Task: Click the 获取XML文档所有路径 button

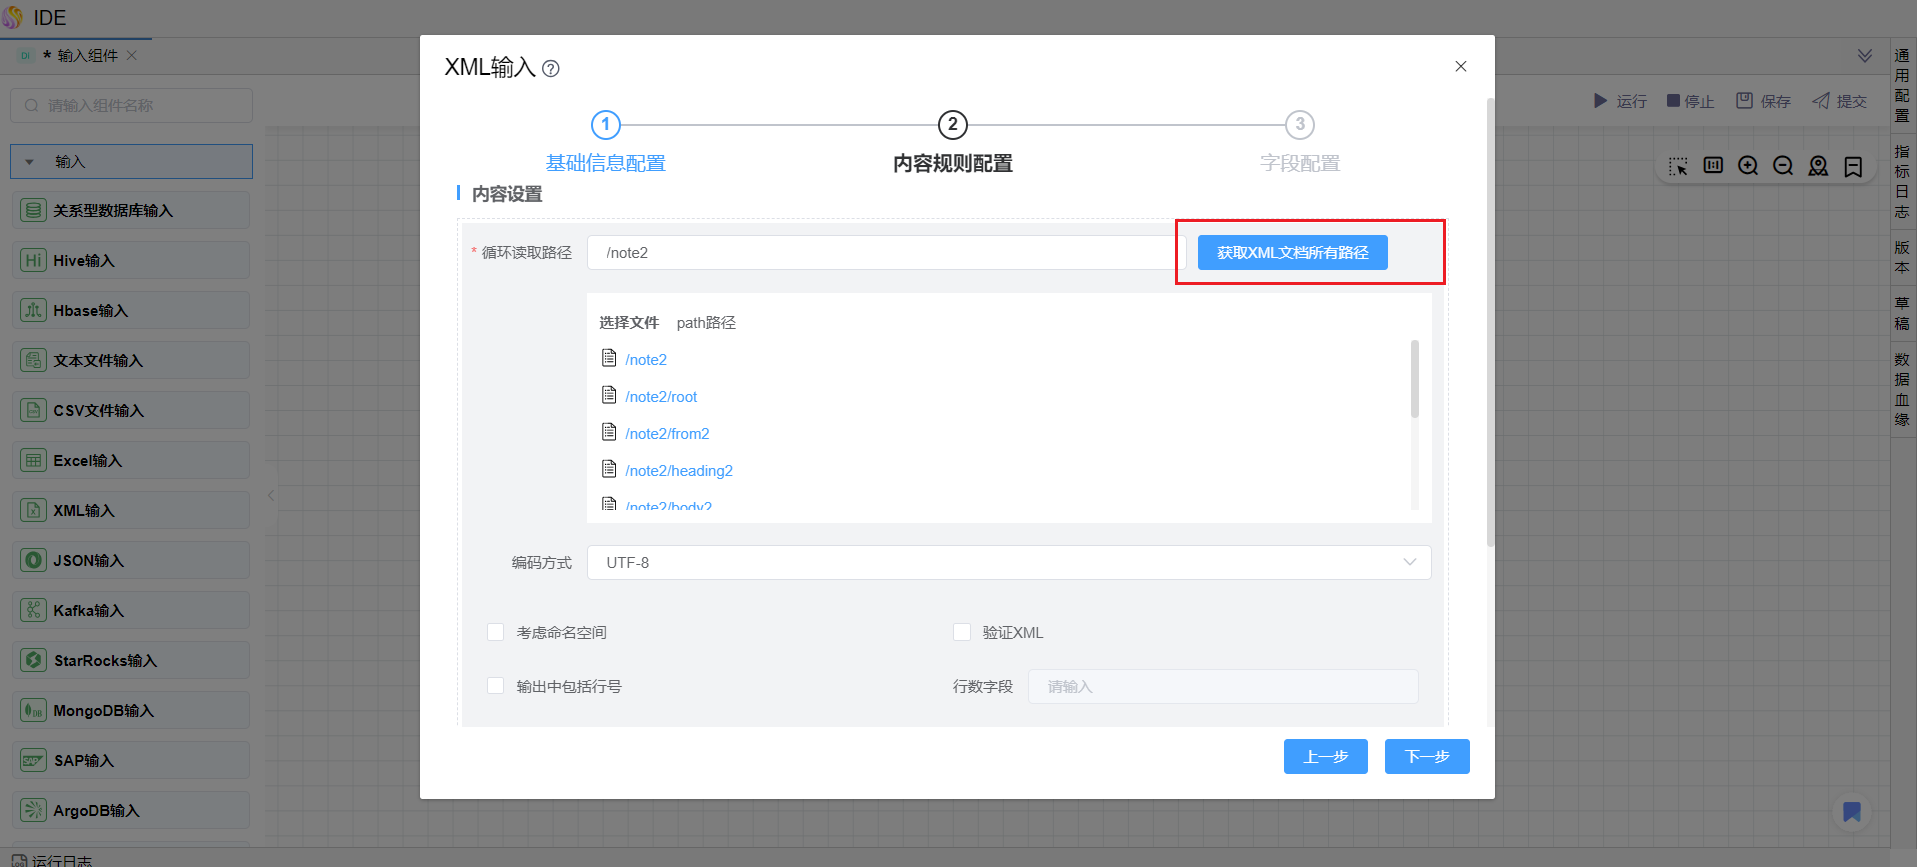Action: 1292,253
